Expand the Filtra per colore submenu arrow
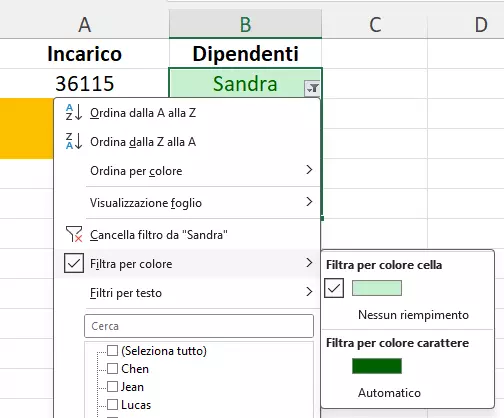This screenshot has width=504, height=418. [x=309, y=263]
